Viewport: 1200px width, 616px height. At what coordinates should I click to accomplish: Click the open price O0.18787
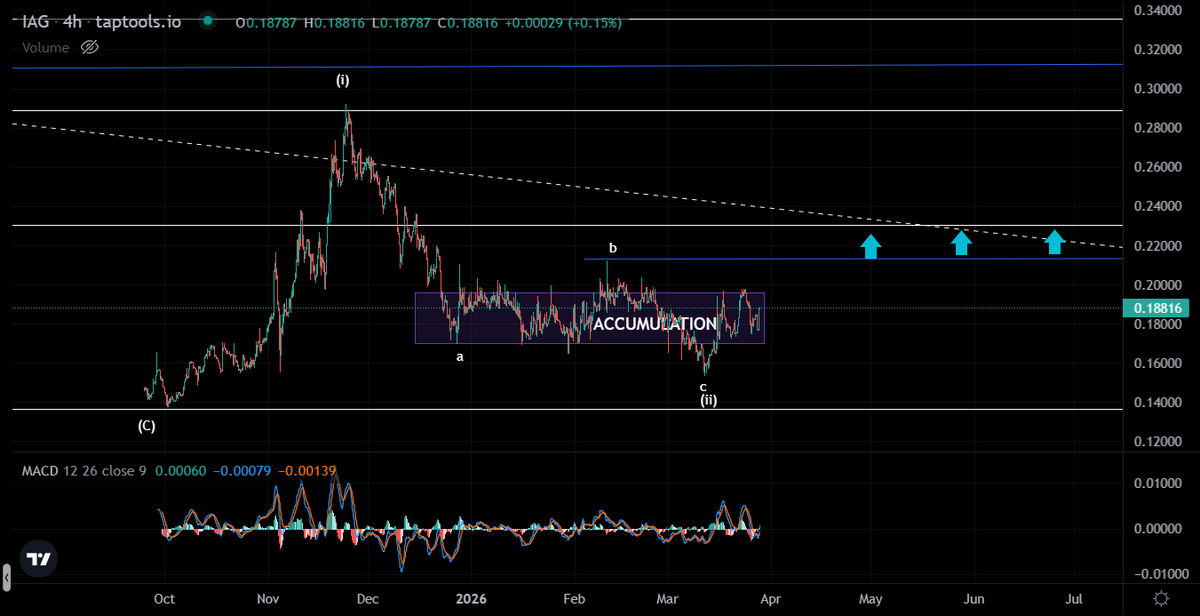point(267,21)
